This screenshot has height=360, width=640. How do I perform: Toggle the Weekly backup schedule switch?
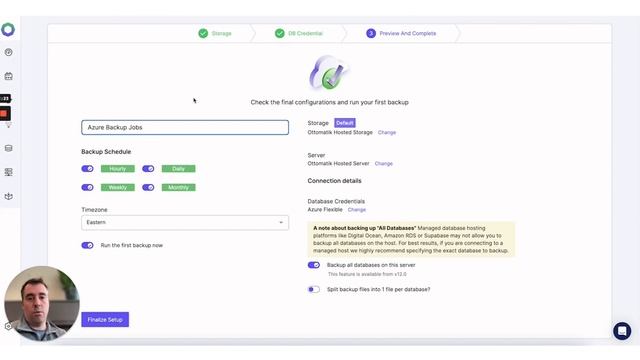point(87,187)
